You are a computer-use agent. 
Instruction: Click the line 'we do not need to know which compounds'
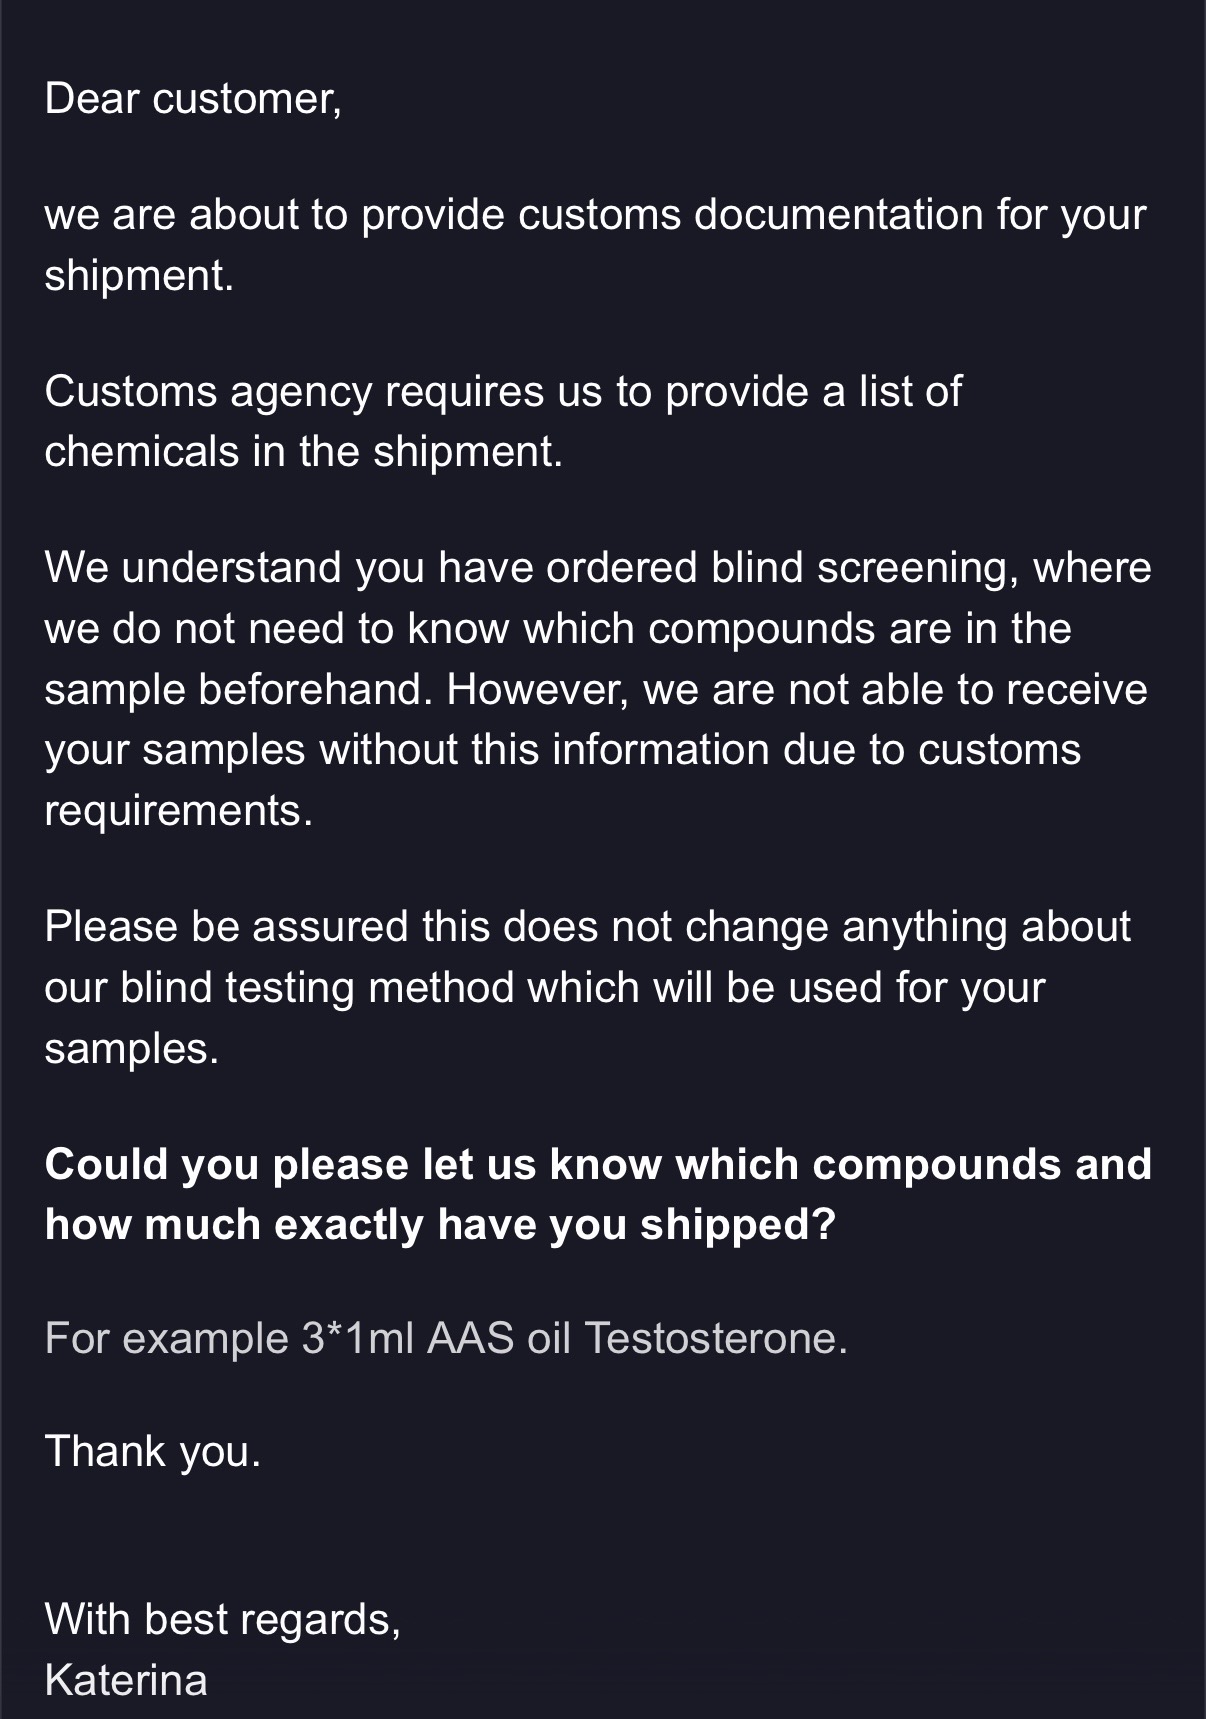558,628
